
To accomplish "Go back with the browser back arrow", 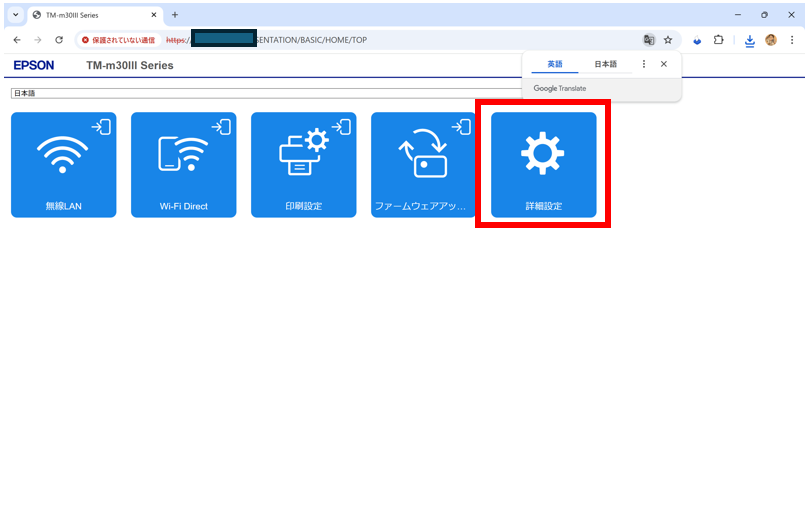I will pyautogui.click(x=17, y=40).
